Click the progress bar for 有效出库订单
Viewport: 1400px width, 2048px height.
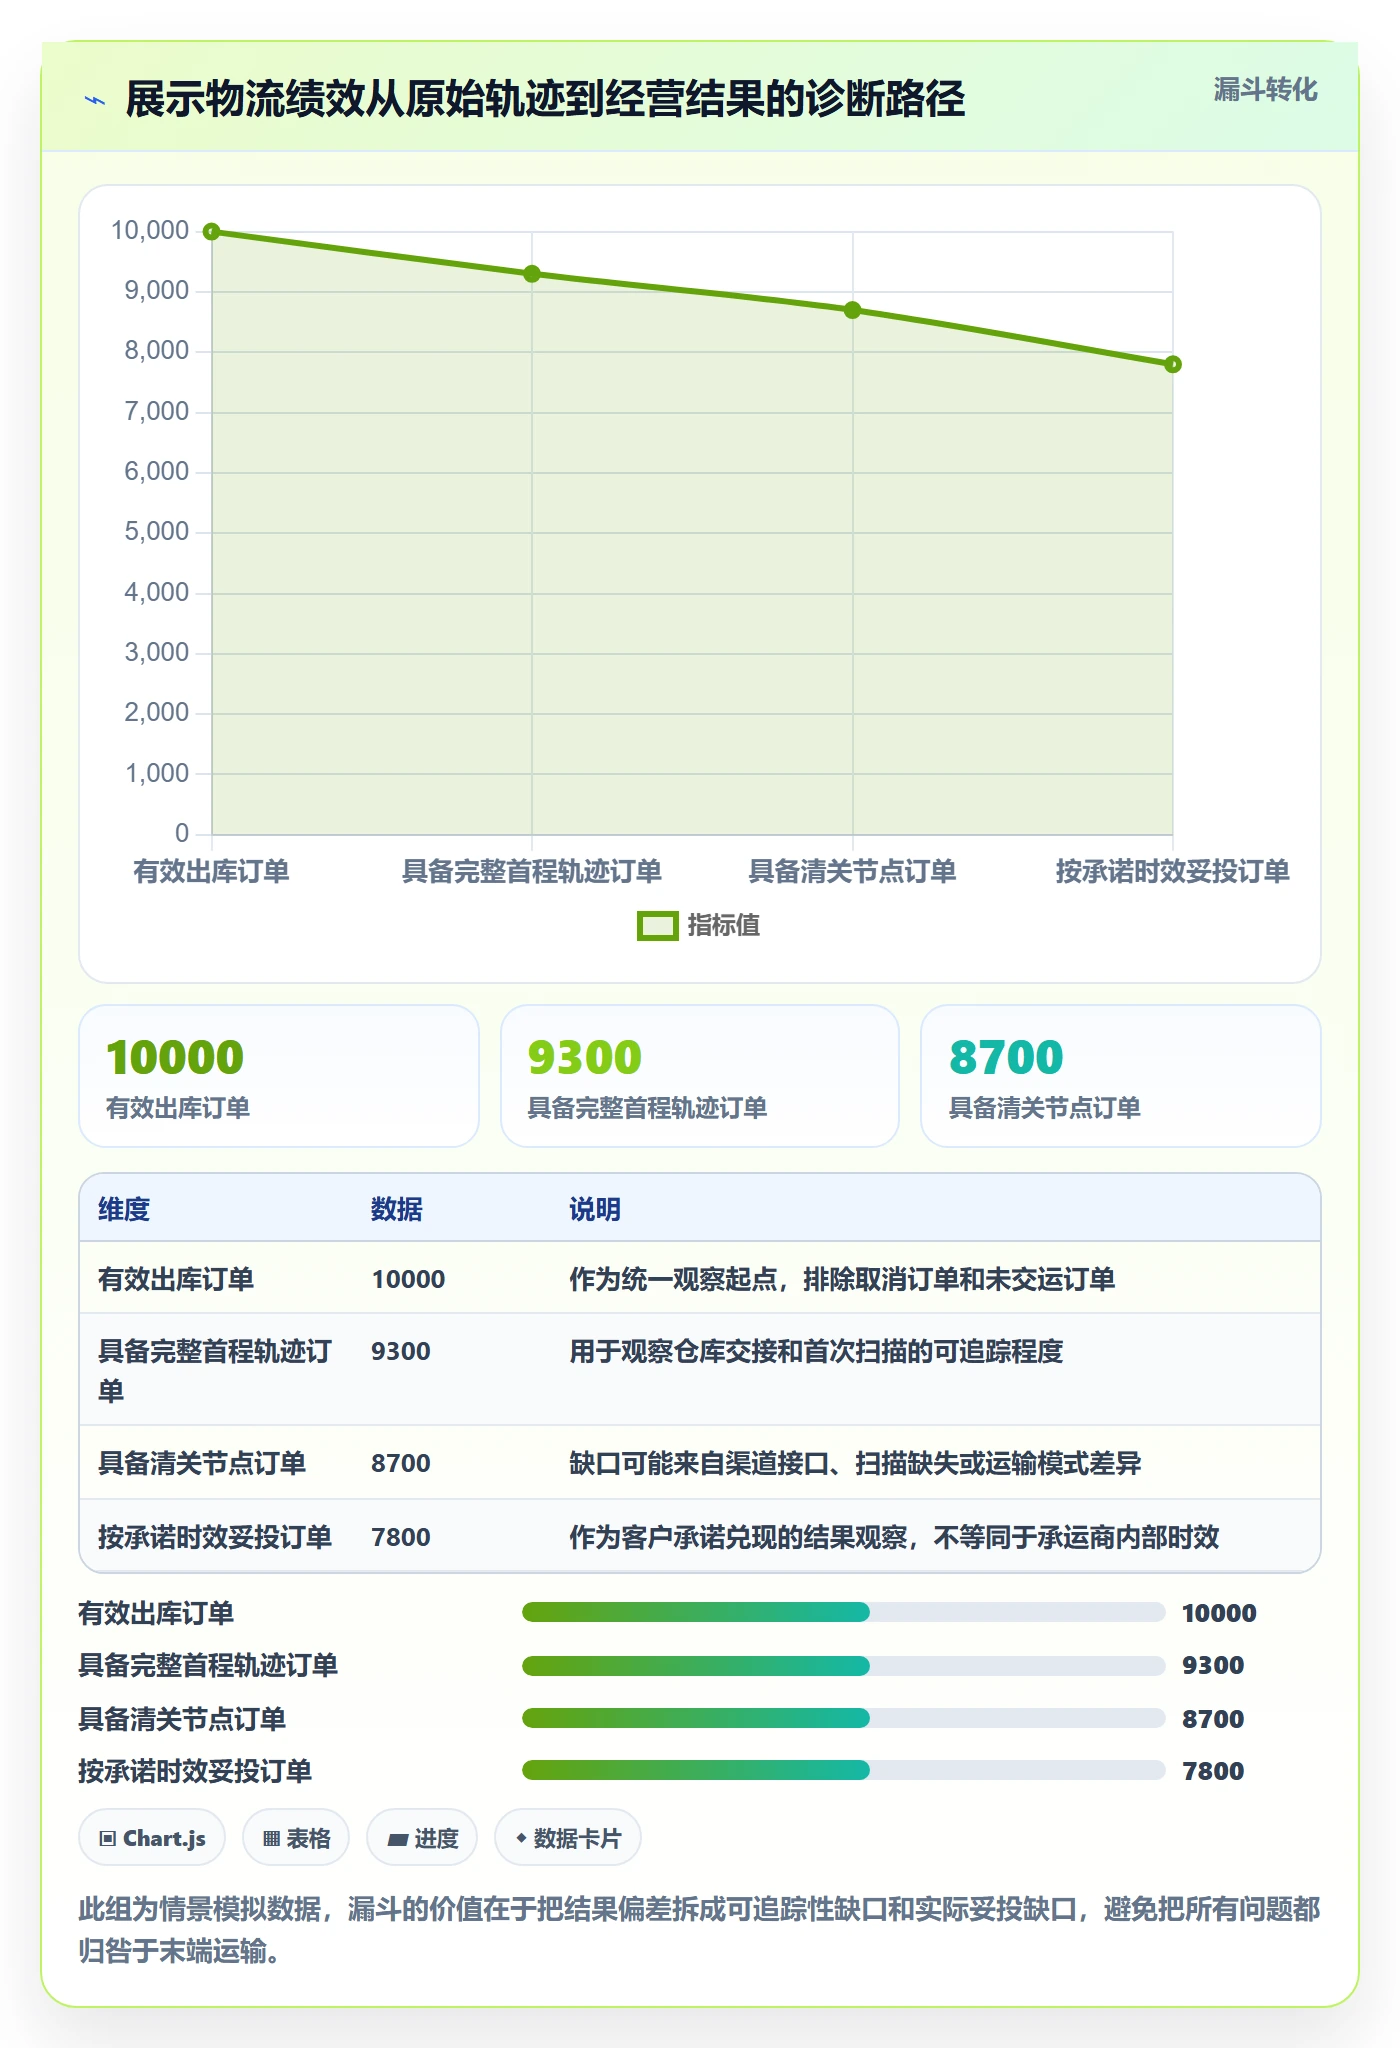pyautogui.click(x=843, y=1612)
